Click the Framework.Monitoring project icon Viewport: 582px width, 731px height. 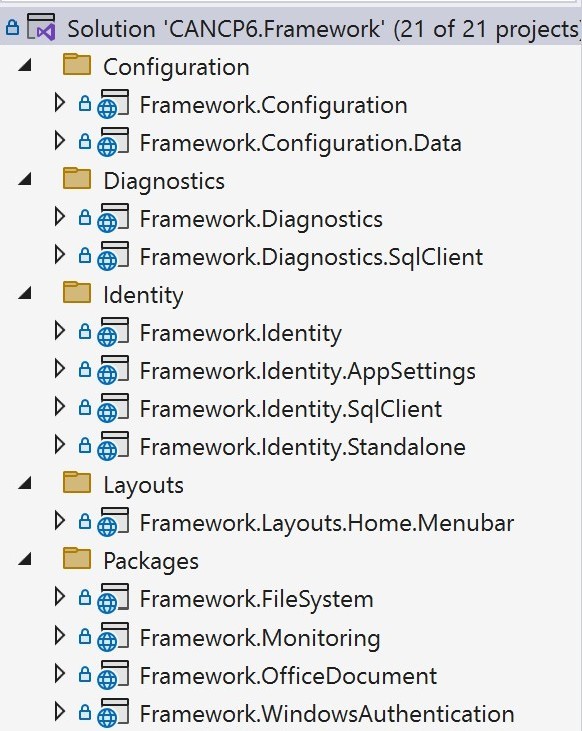click(113, 636)
